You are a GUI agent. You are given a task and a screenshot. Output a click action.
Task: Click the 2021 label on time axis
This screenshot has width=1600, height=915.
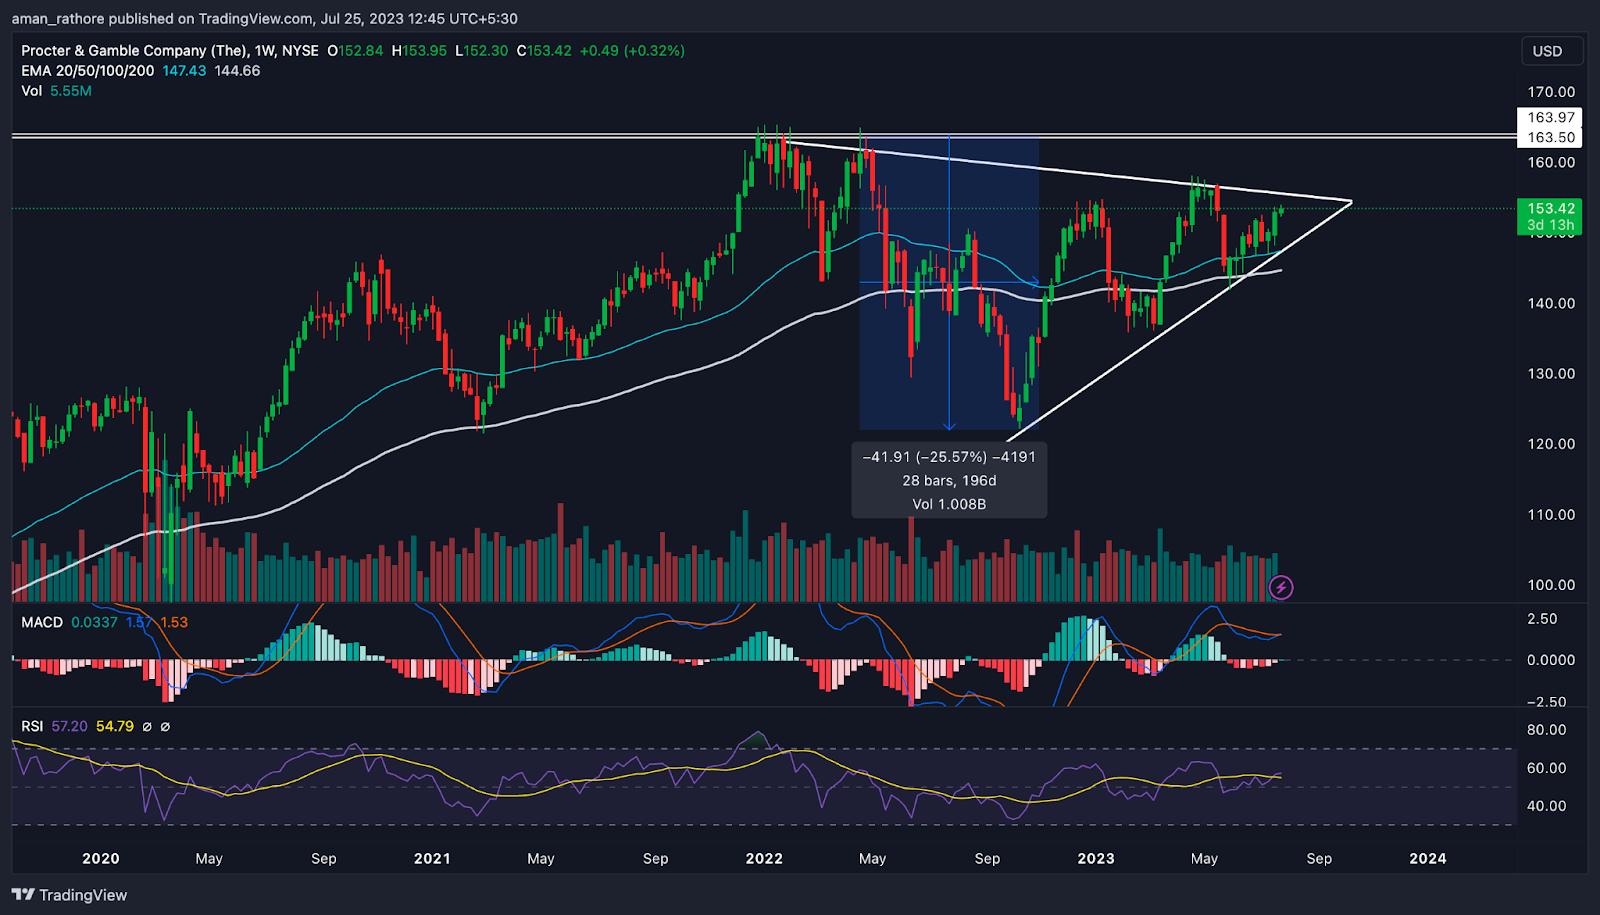click(x=432, y=858)
